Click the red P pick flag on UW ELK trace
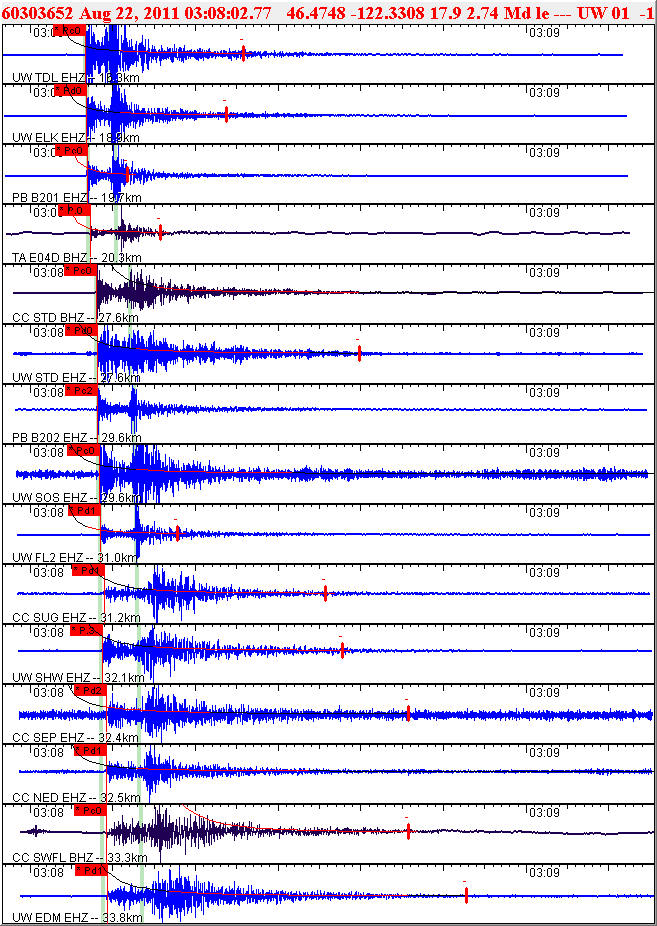This screenshot has width=657, height=926. [70, 90]
